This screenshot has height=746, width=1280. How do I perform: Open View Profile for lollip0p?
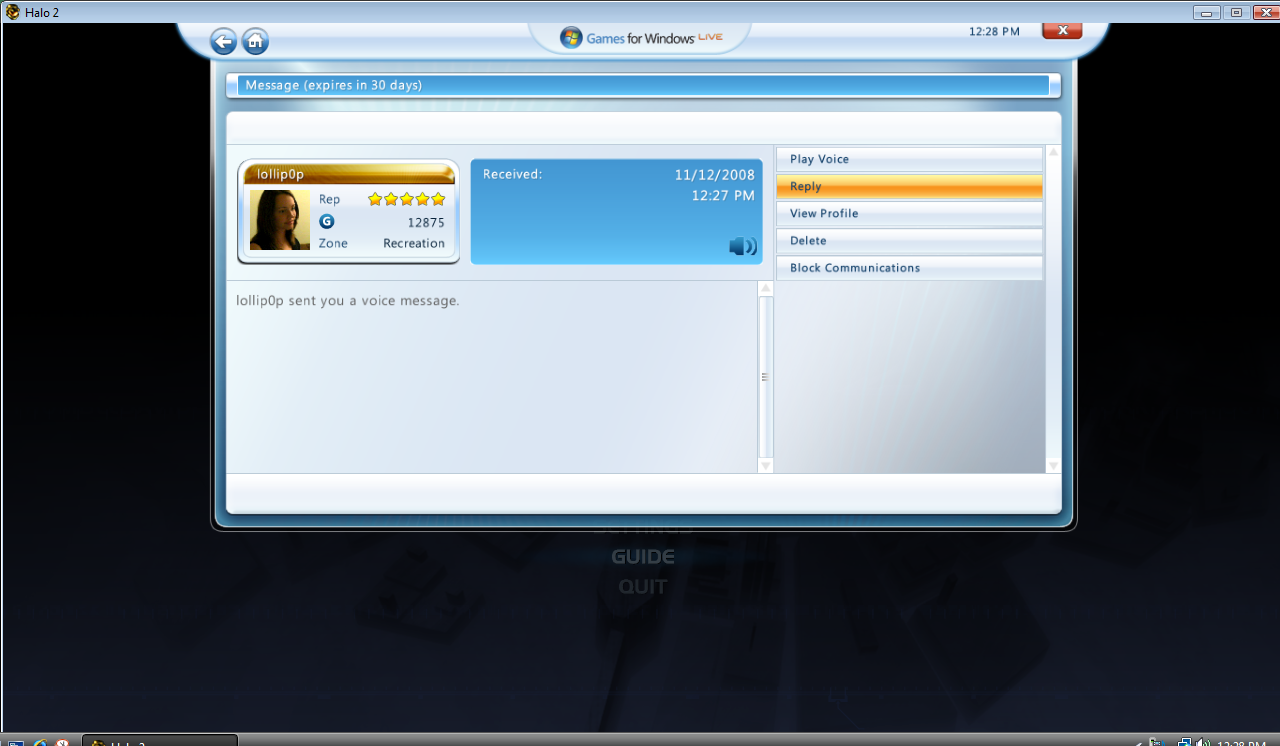pyautogui.click(x=909, y=213)
